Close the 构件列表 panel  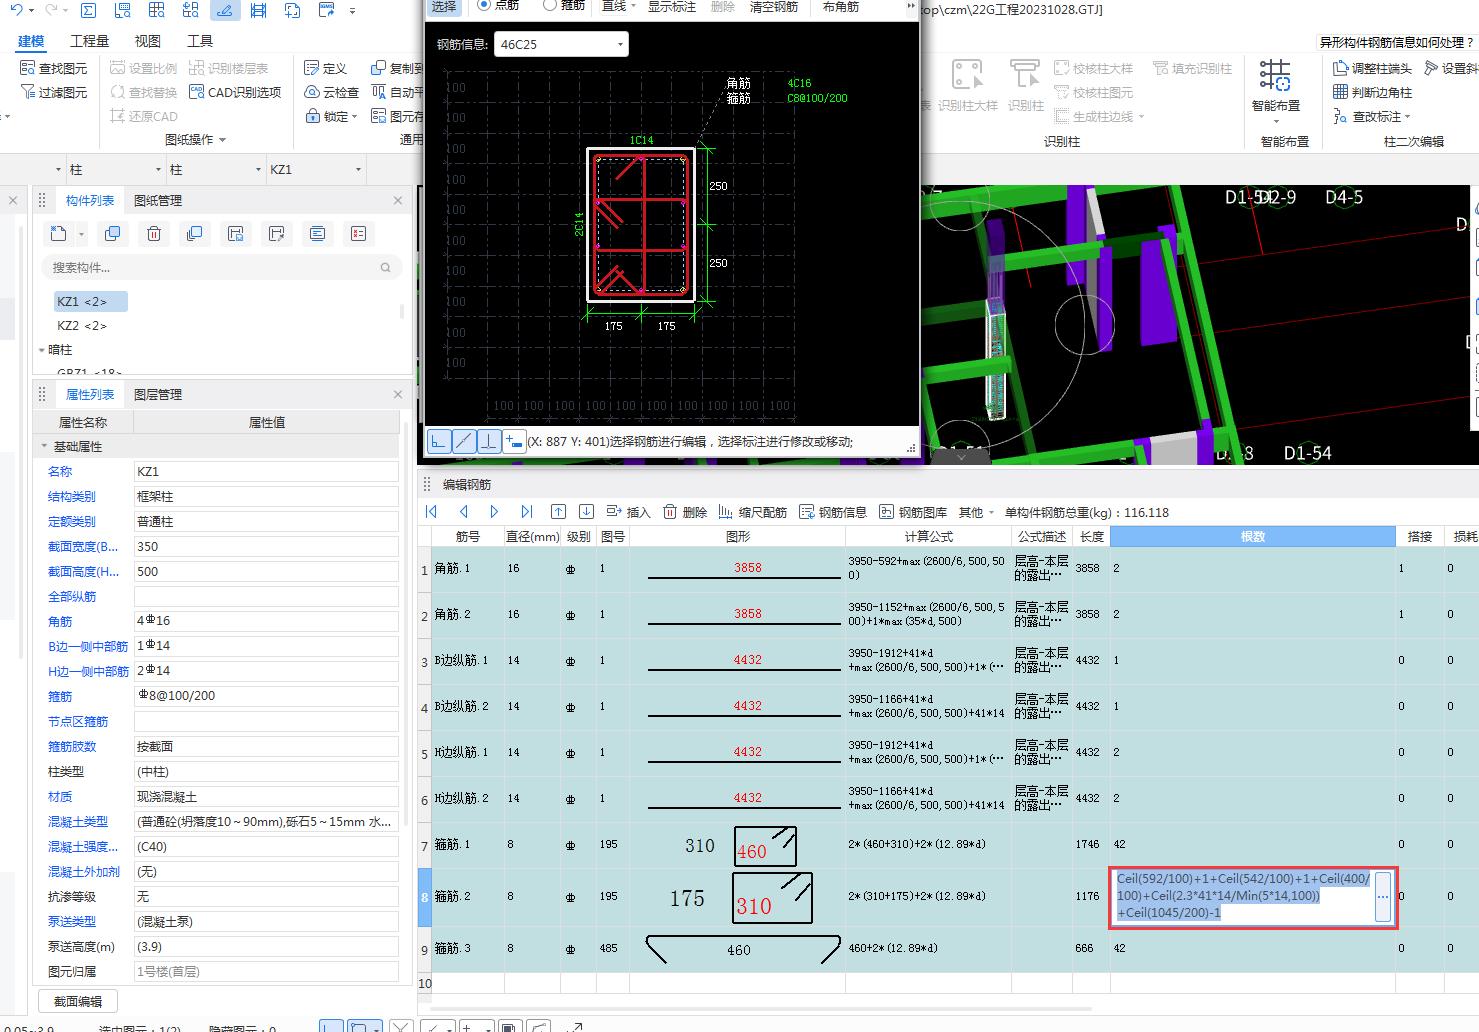398,201
